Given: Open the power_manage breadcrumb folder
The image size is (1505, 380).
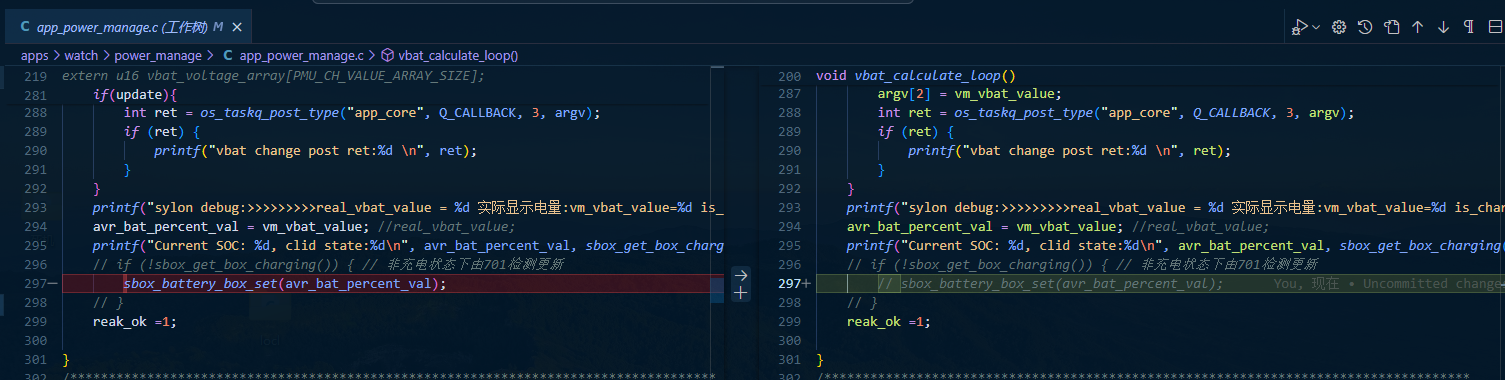Looking at the screenshot, I should [x=158, y=56].
